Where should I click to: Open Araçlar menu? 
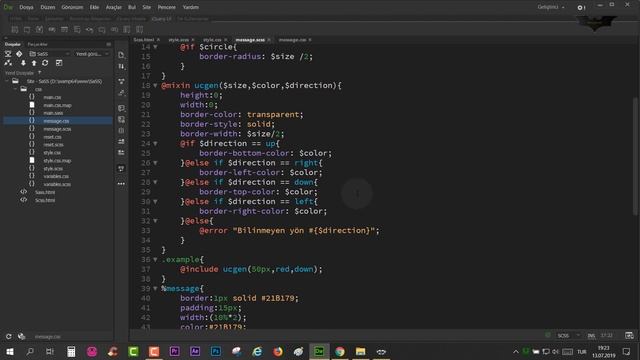[x=114, y=7]
